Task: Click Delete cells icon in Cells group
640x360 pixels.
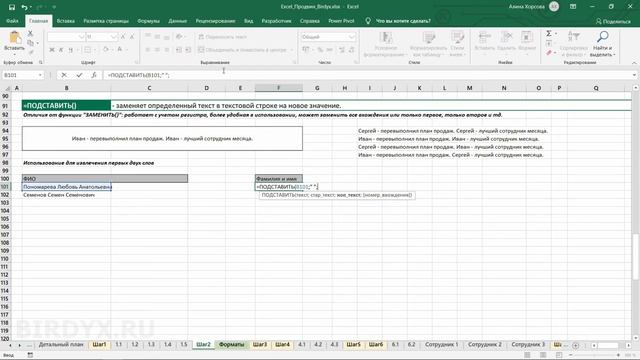Action: coord(506,38)
